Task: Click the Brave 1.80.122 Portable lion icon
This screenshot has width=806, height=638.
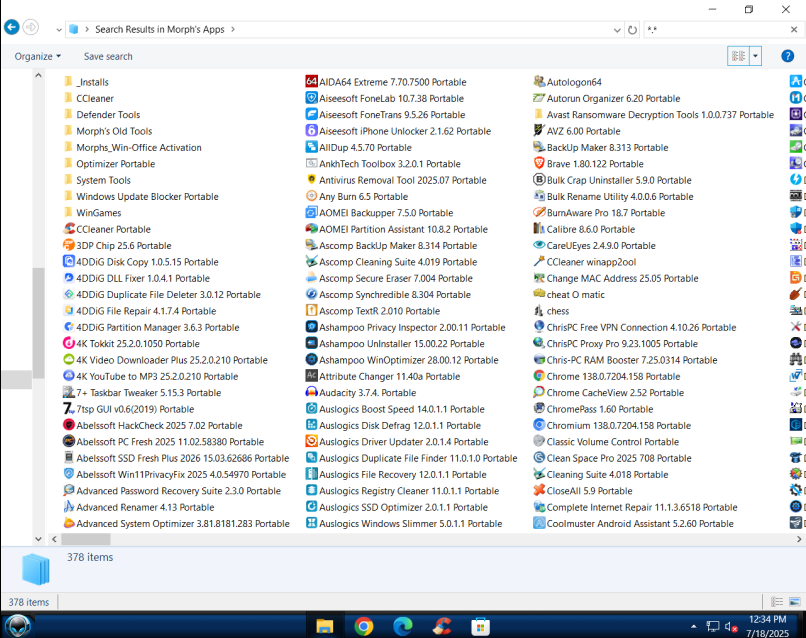Action: click(x=539, y=163)
